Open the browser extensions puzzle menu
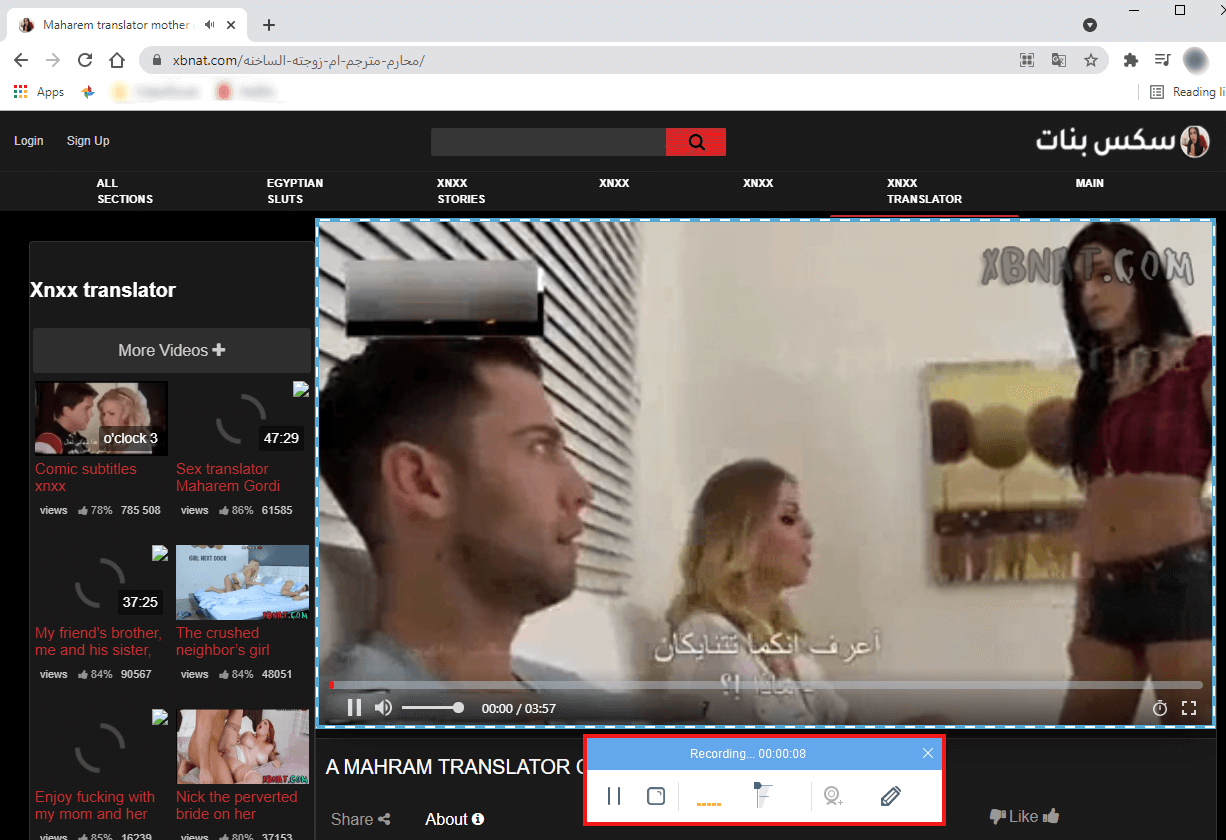 [x=1131, y=60]
